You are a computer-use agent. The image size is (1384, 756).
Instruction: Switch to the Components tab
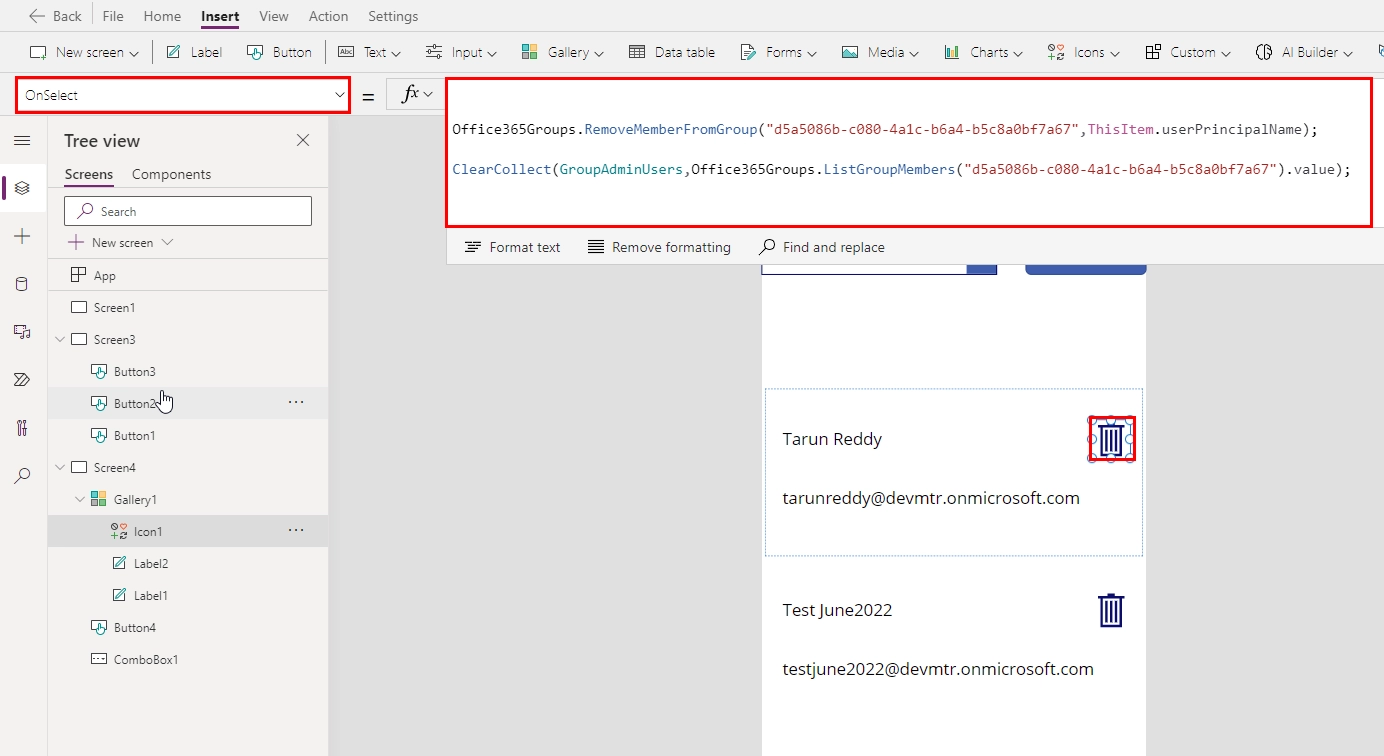click(171, 174)
